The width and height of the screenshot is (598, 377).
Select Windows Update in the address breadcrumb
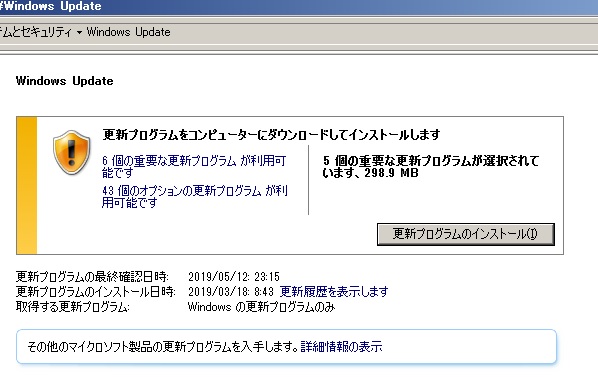click(x=128, y=32)
